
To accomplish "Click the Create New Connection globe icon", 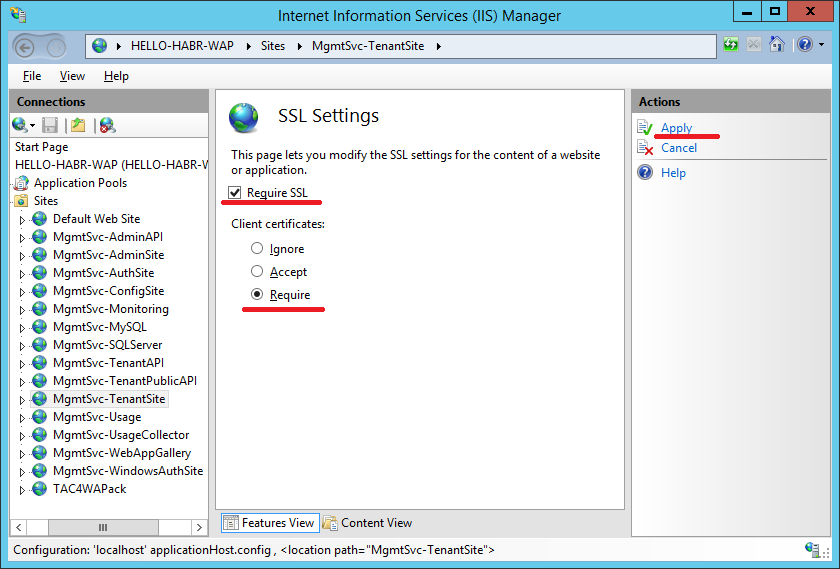I will (20, 125).
